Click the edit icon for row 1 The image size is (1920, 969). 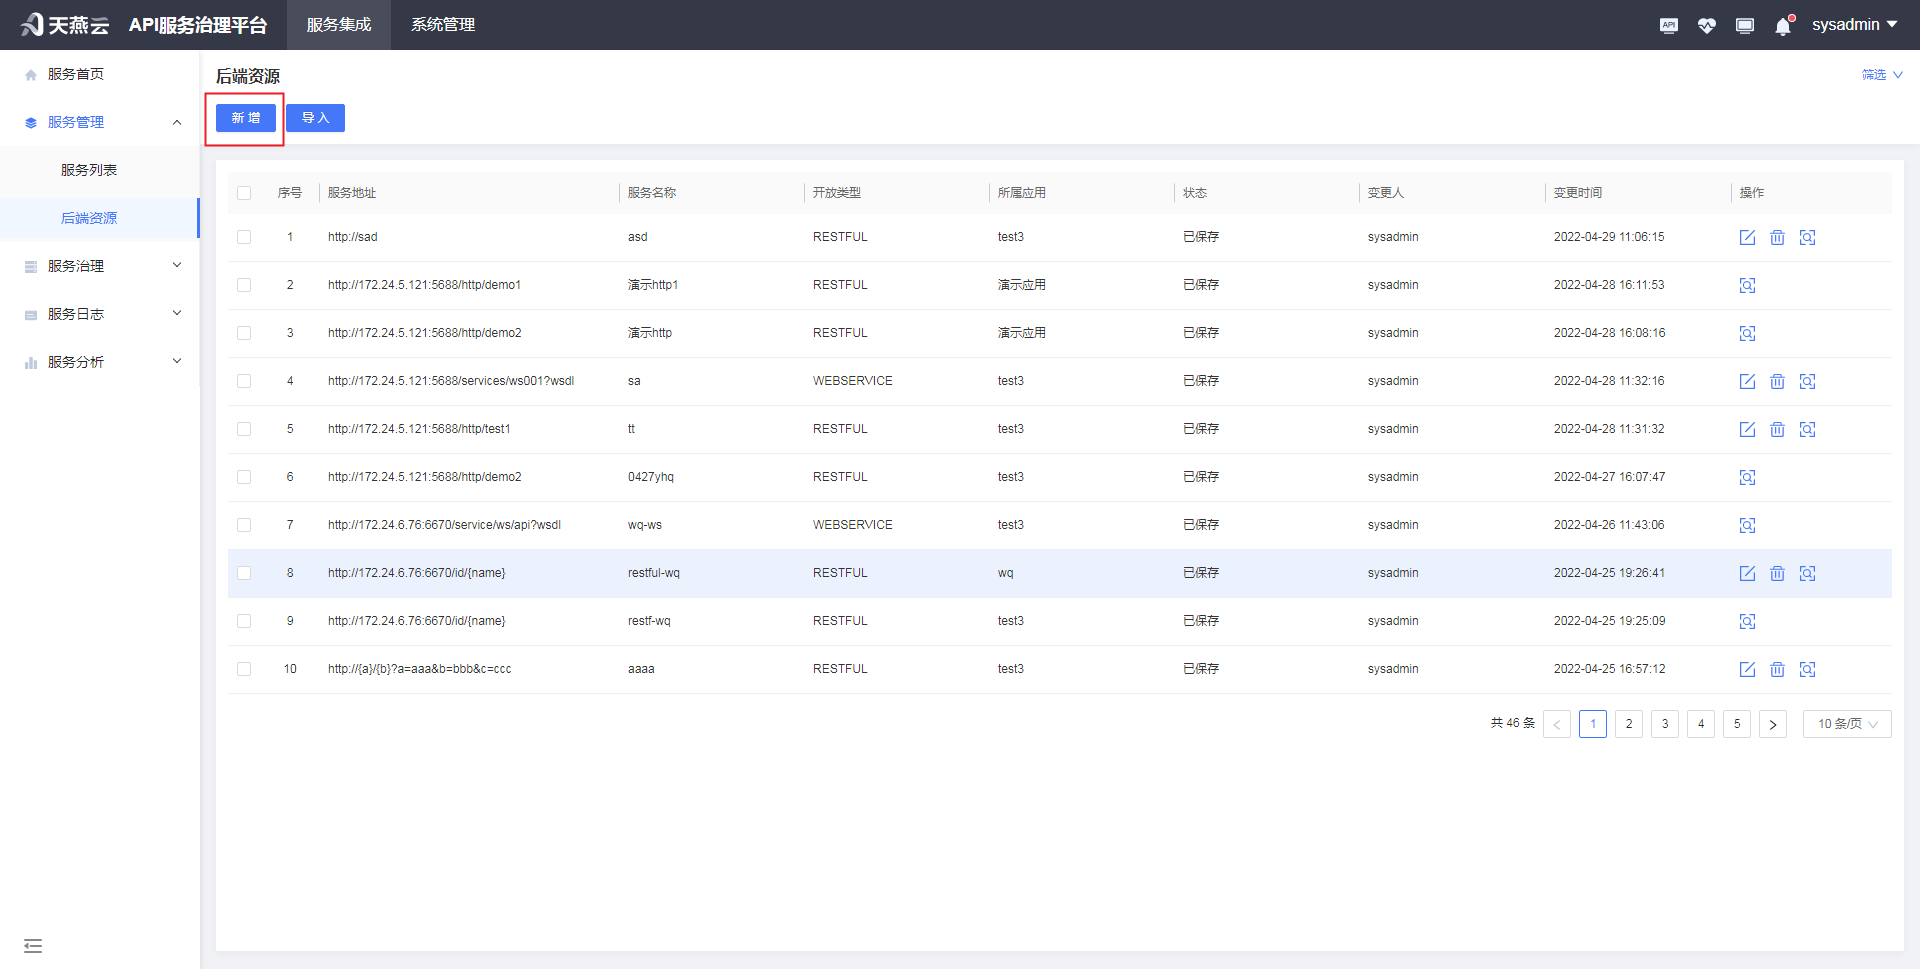pos(1747,237)
